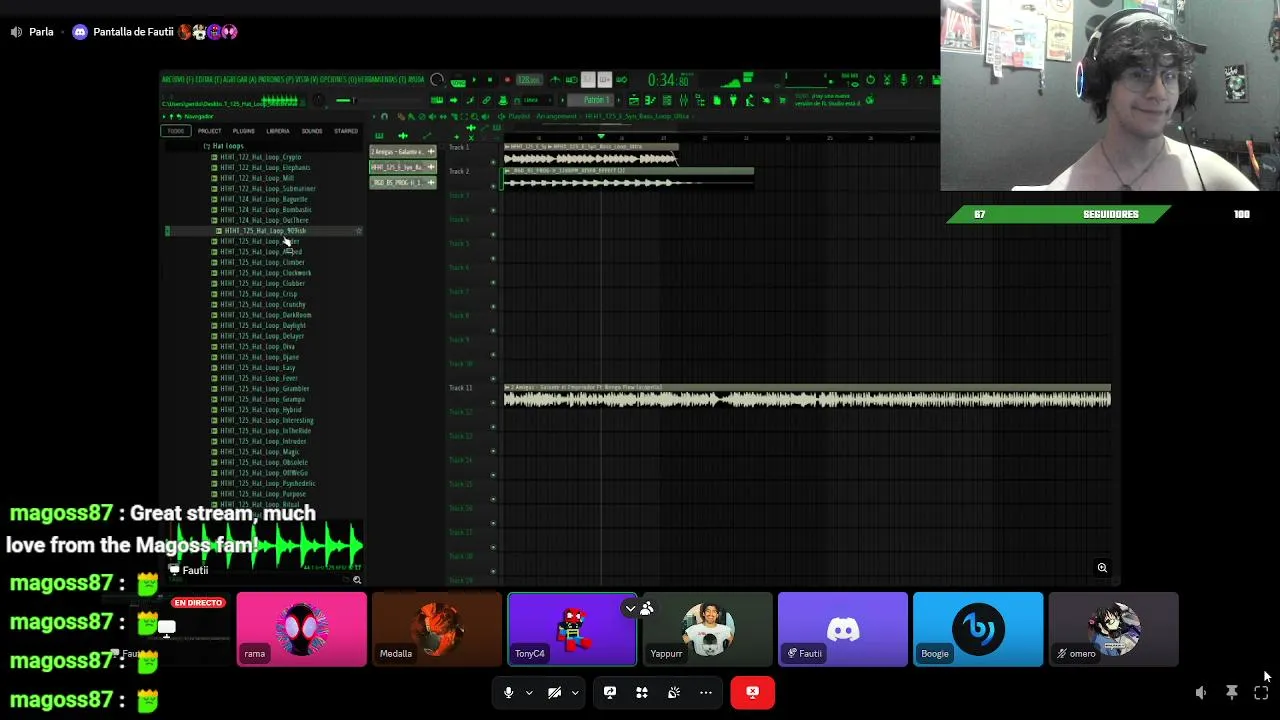Viewport: 1280px width, 720px height.
Task: Select omero participant tile
Action: click(1114, 629)
